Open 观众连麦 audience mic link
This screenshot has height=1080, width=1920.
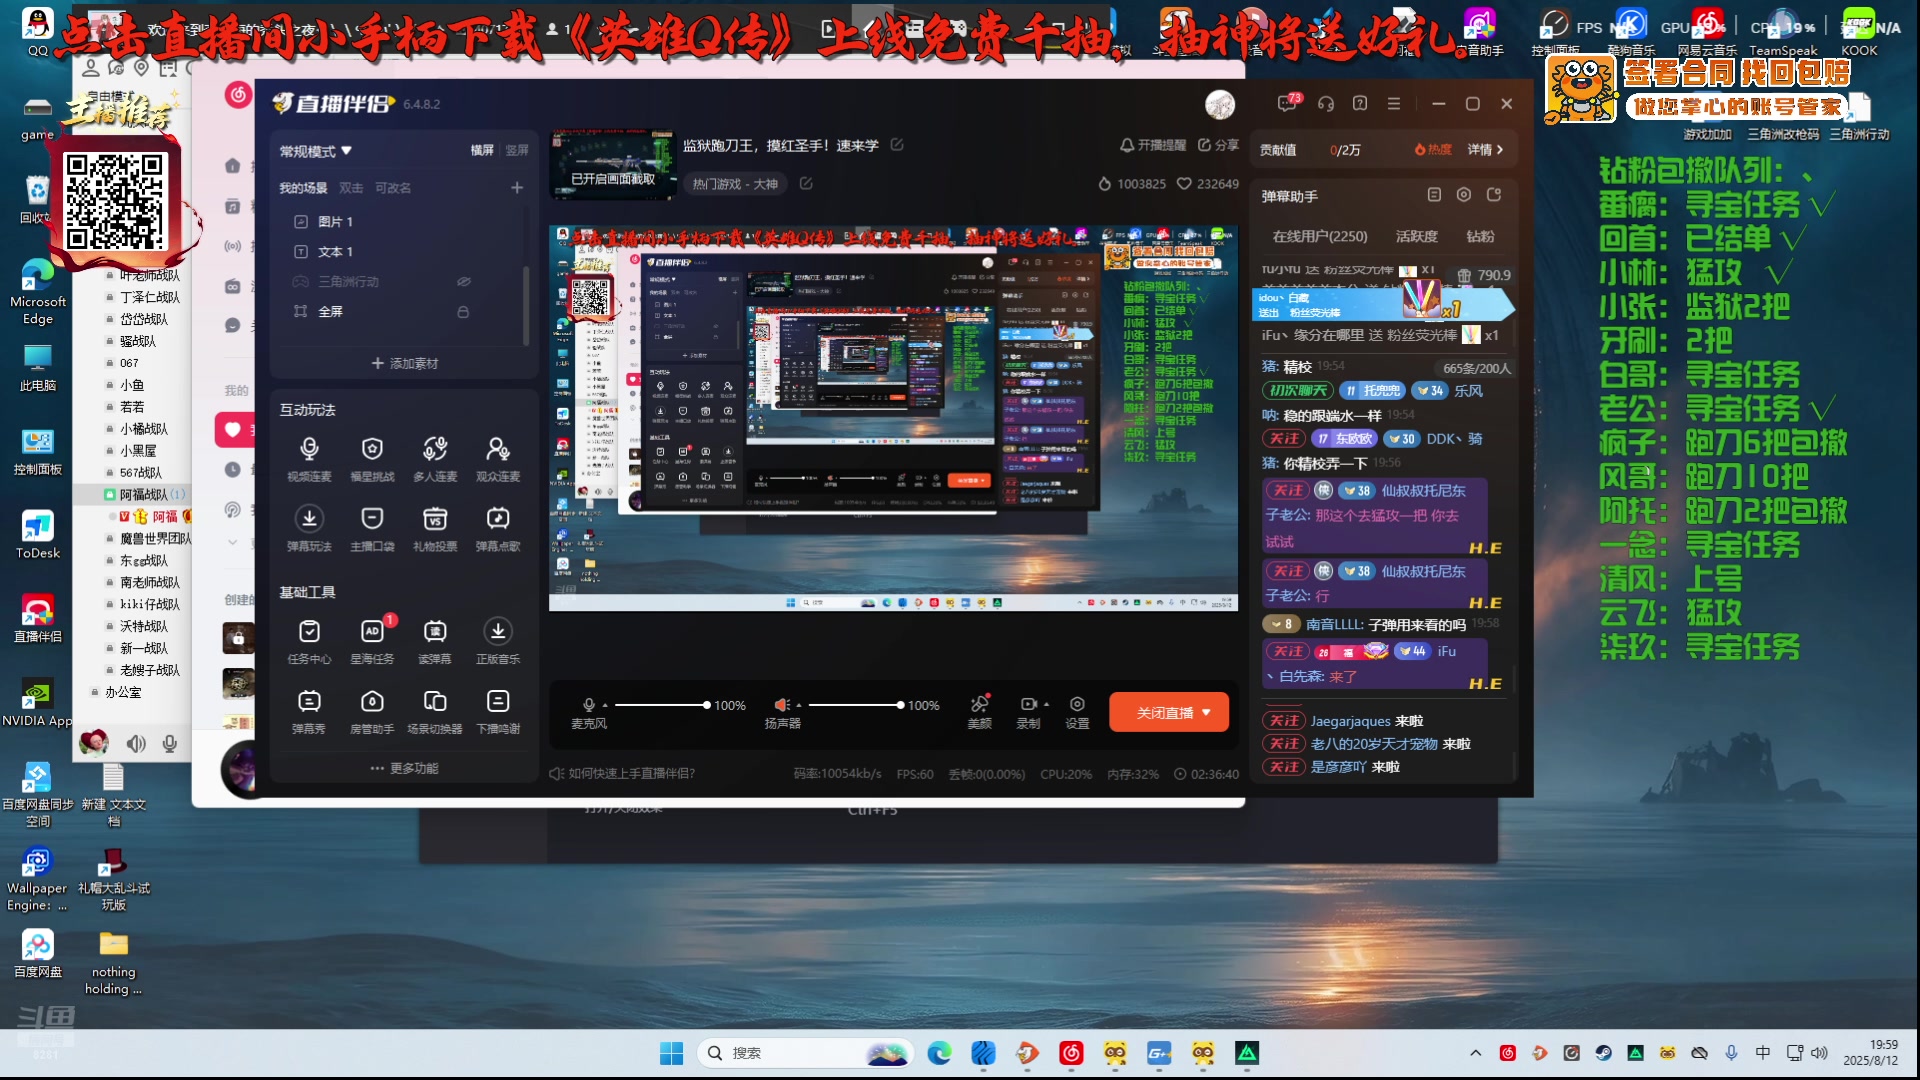[498, 458]
